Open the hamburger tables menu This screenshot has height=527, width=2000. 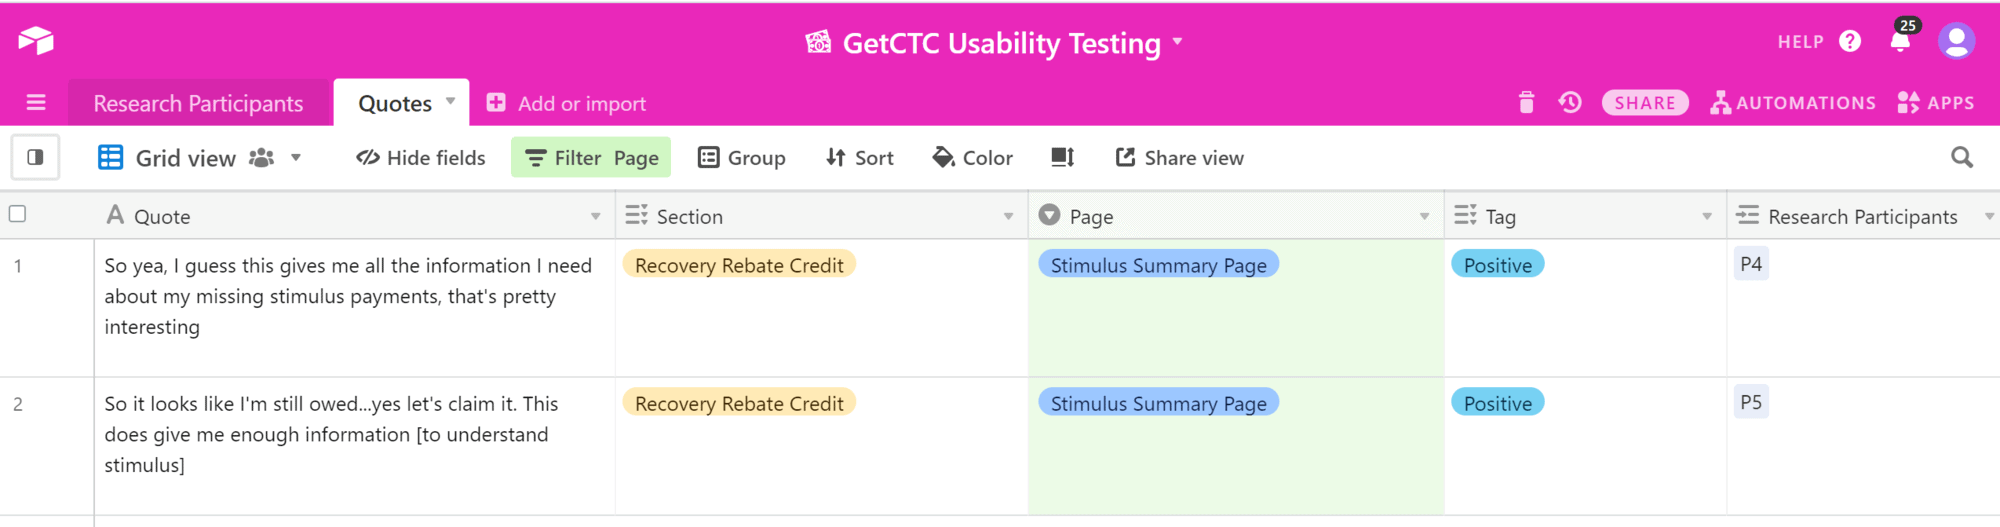pos(36,103)
